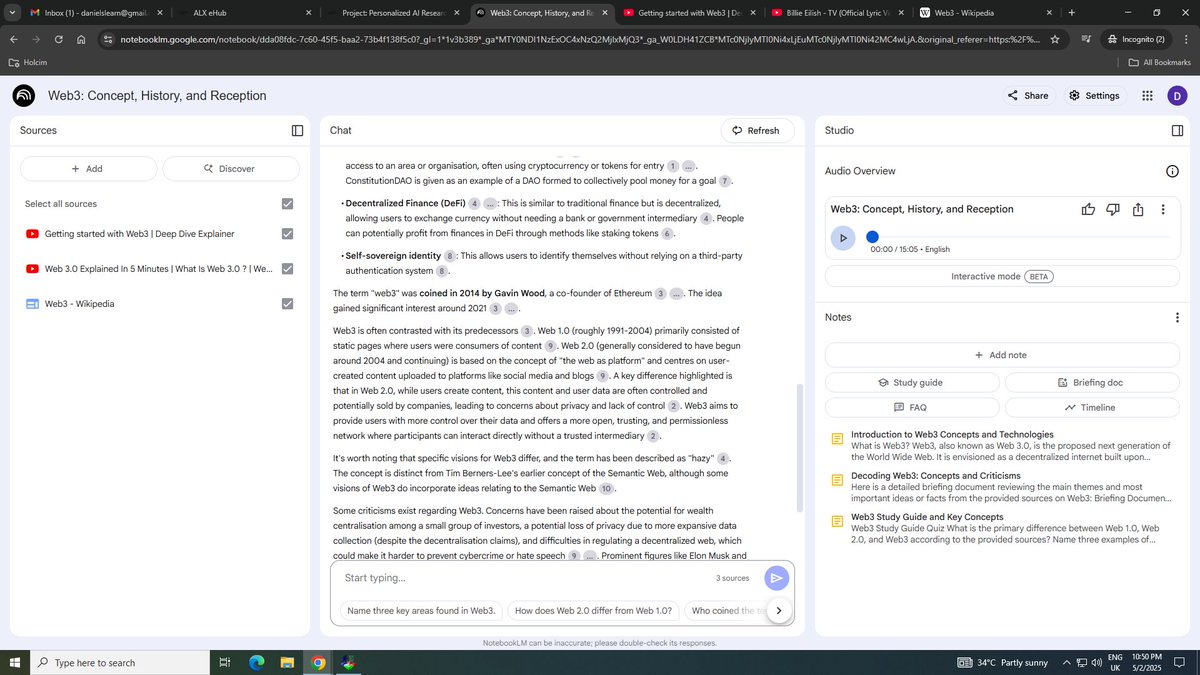Go back in browser history
This screenshot has height=675, width=1200.
pyautogui.click(x=14, y=39)
